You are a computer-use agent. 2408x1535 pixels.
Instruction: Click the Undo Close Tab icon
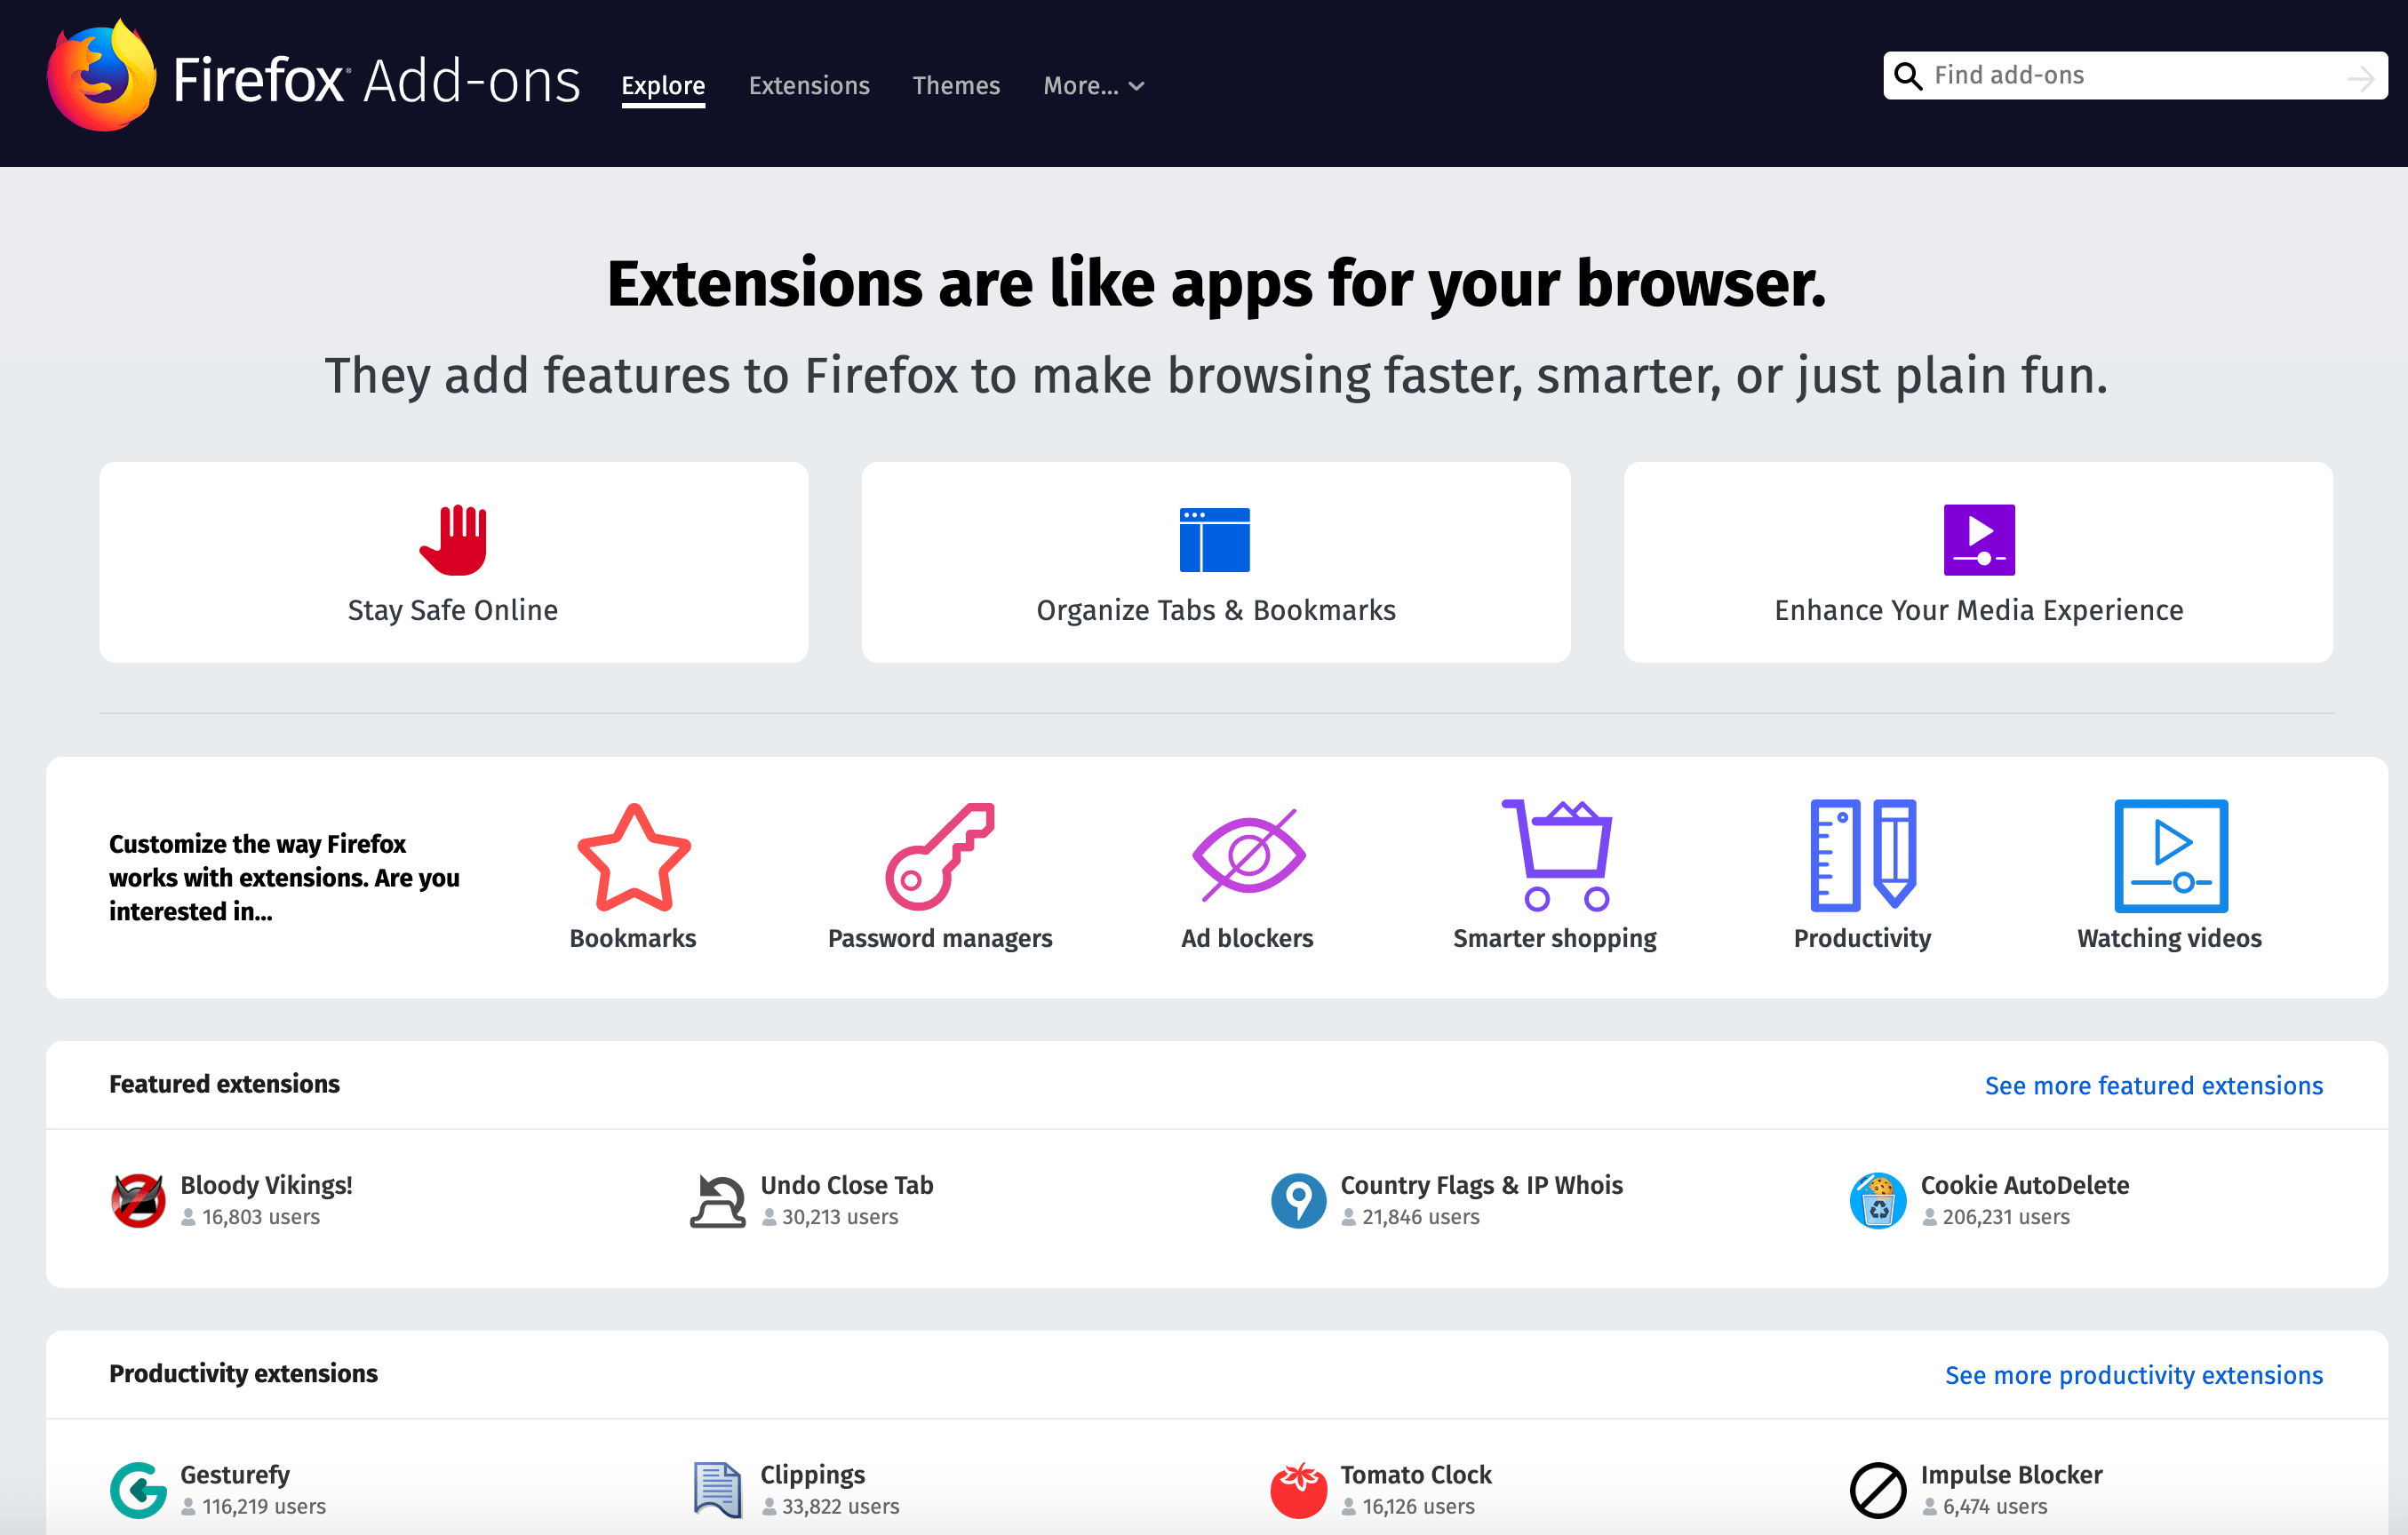point(718,1200)
